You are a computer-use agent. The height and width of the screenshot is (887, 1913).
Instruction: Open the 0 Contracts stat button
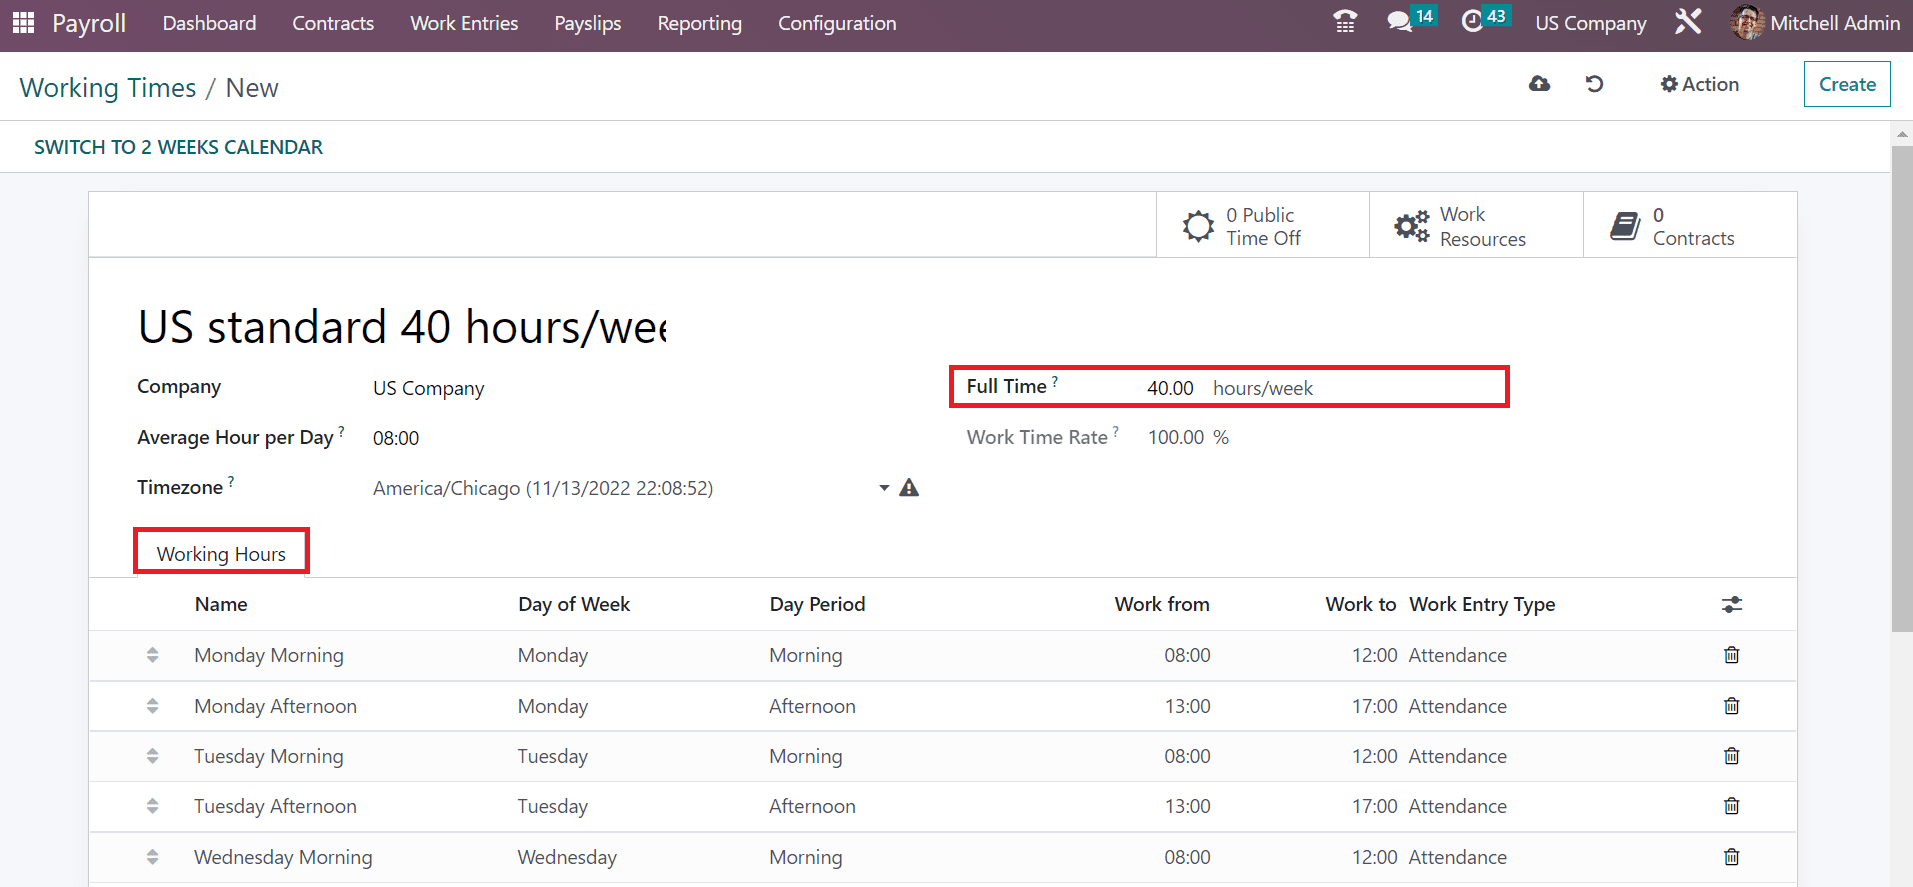(1690, 225)
